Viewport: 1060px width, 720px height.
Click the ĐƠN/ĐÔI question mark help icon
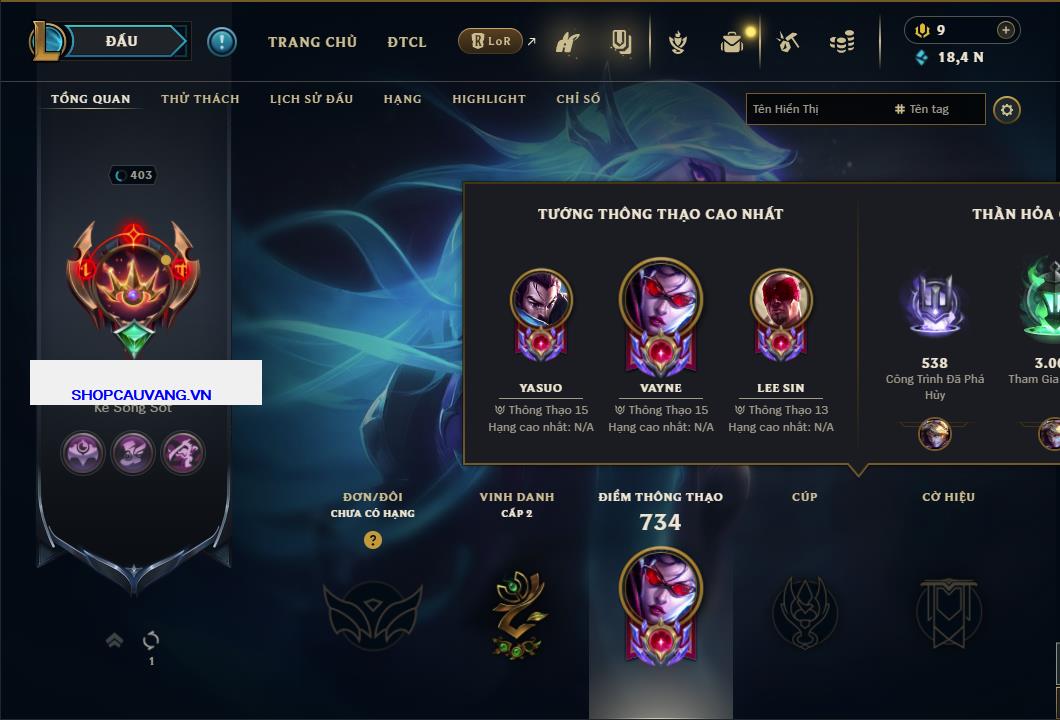[372, 539]
